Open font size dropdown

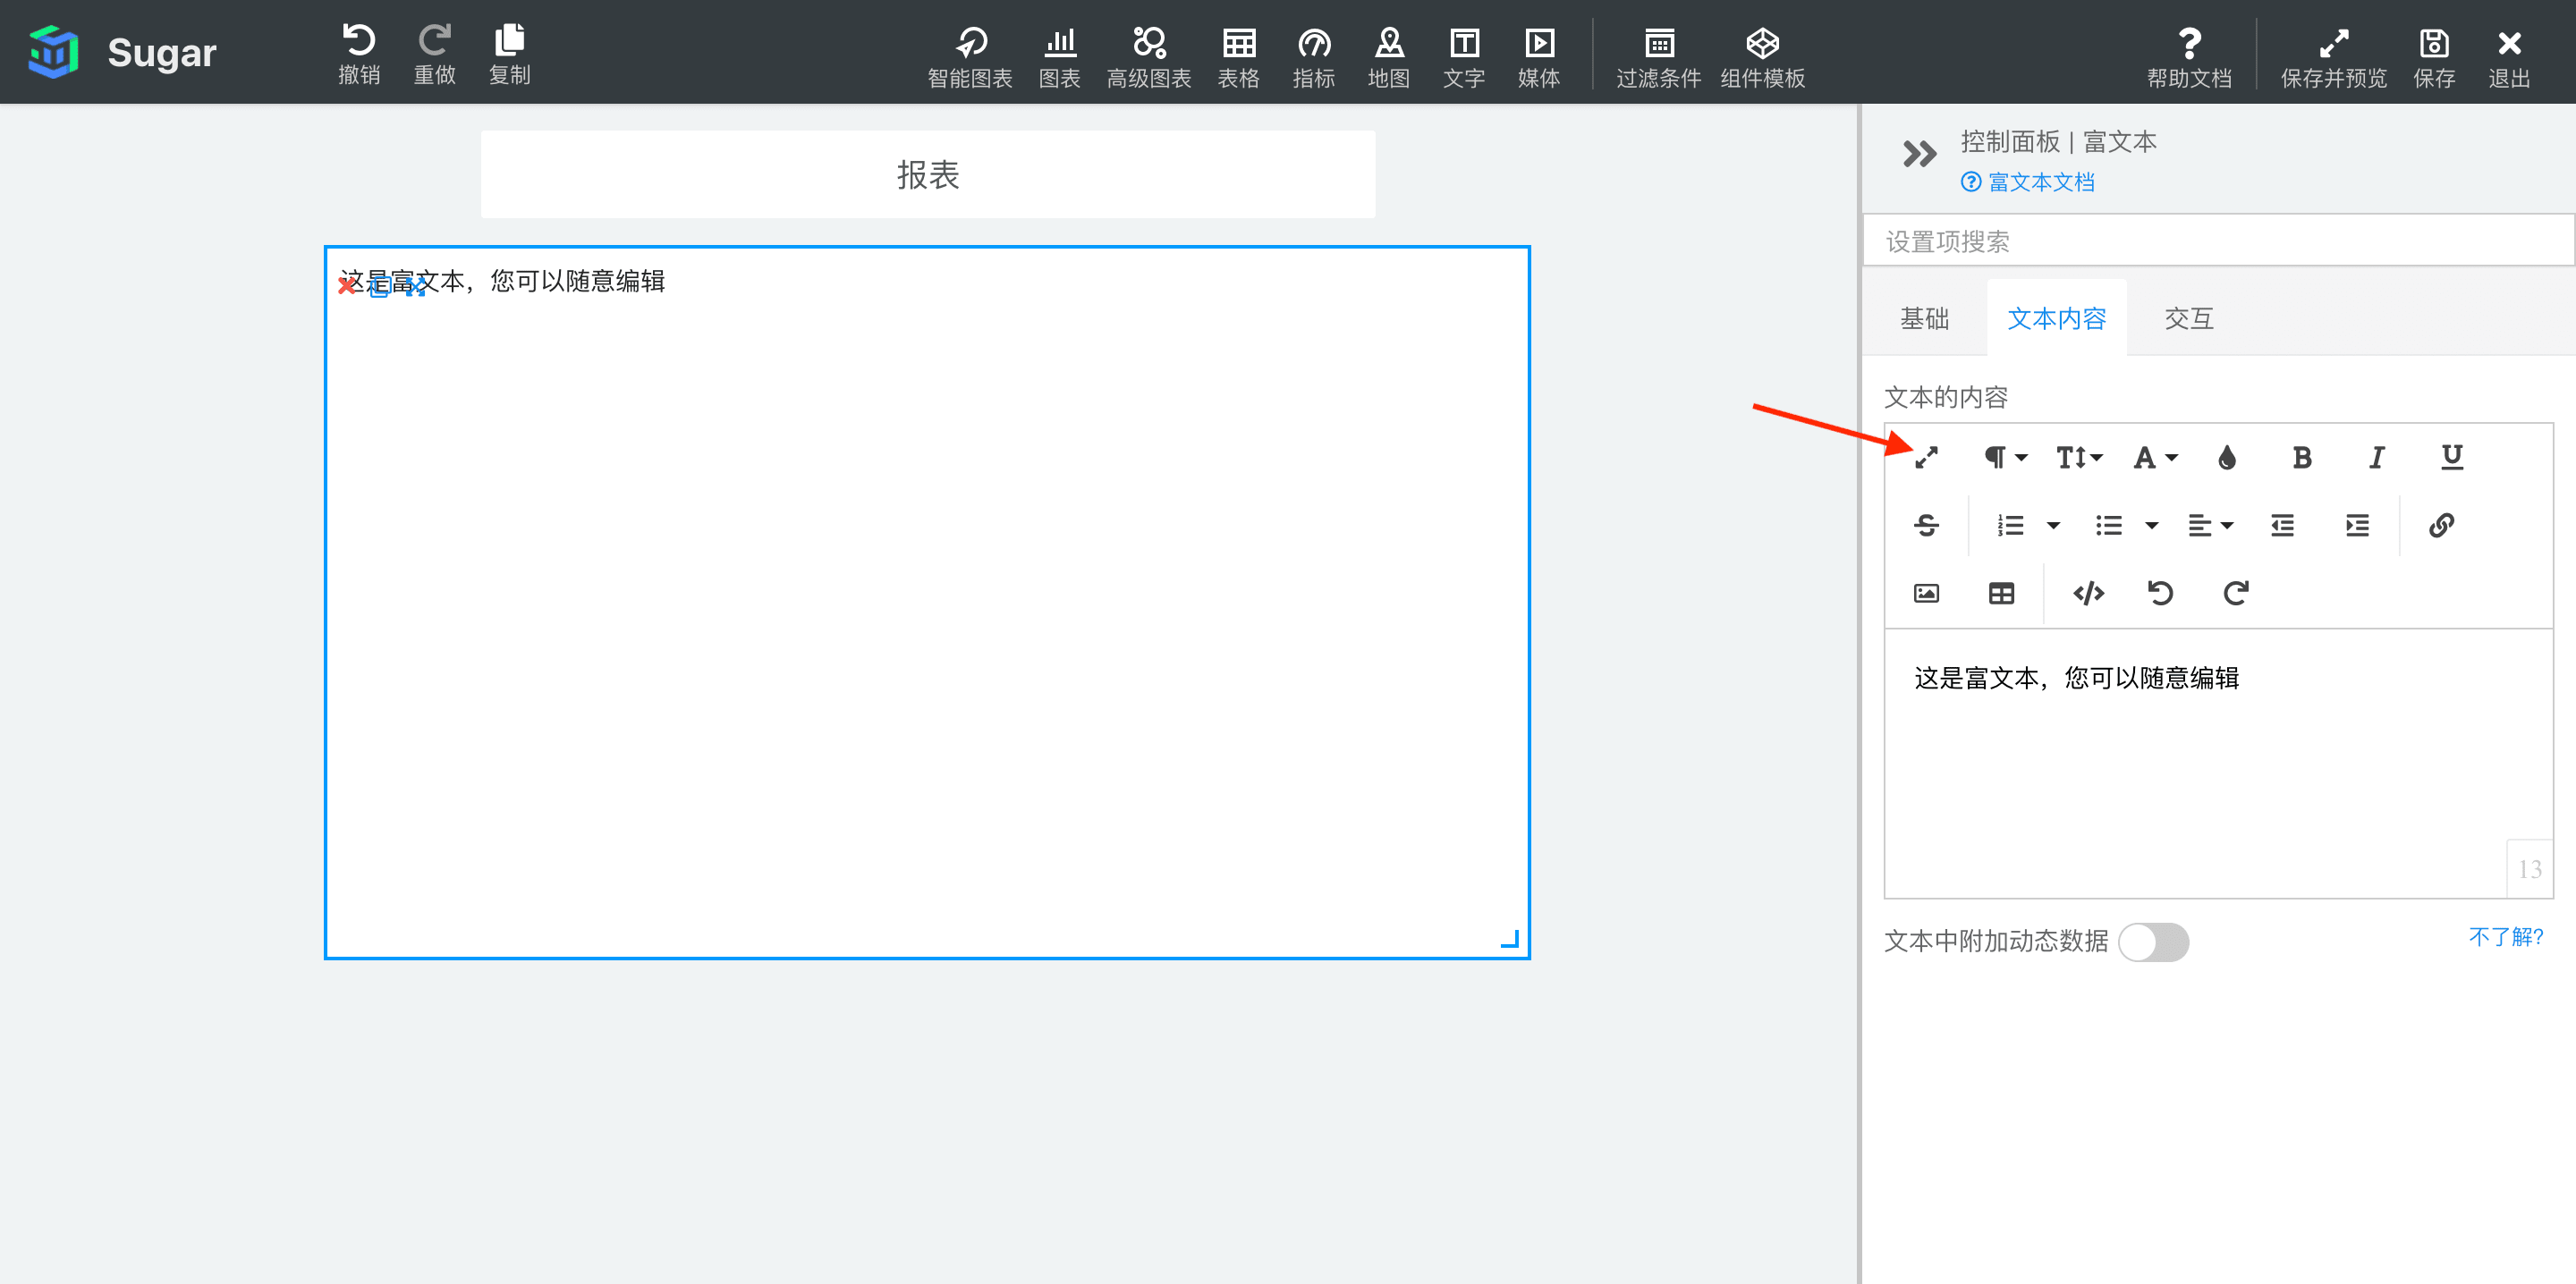tap(2079, 457)
